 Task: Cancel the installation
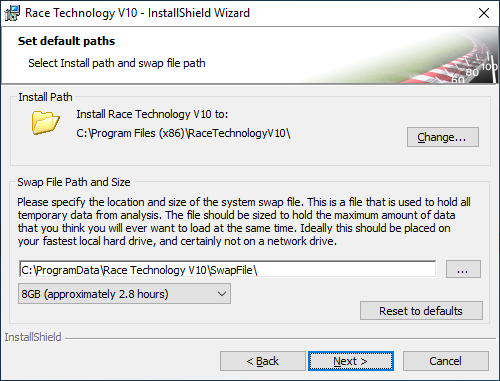click(x=446, y=361)
